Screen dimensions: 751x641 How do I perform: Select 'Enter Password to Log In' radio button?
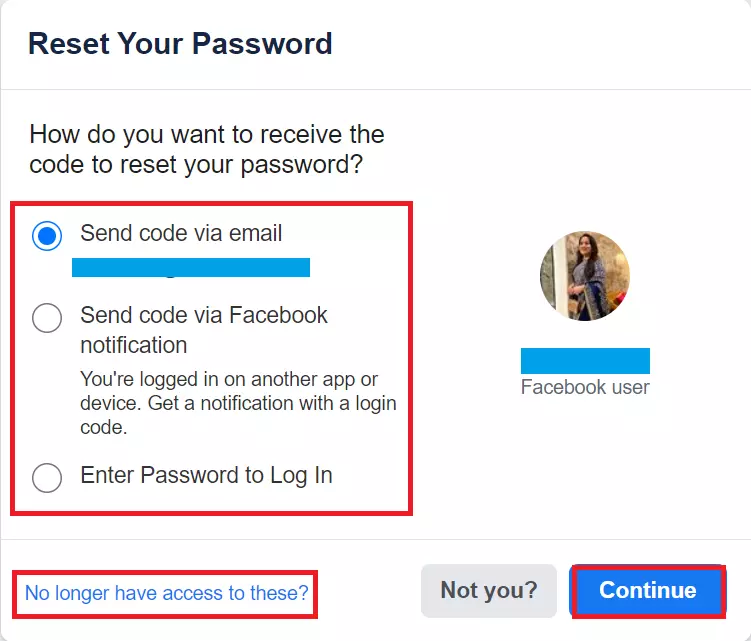[x=47, y=477]
